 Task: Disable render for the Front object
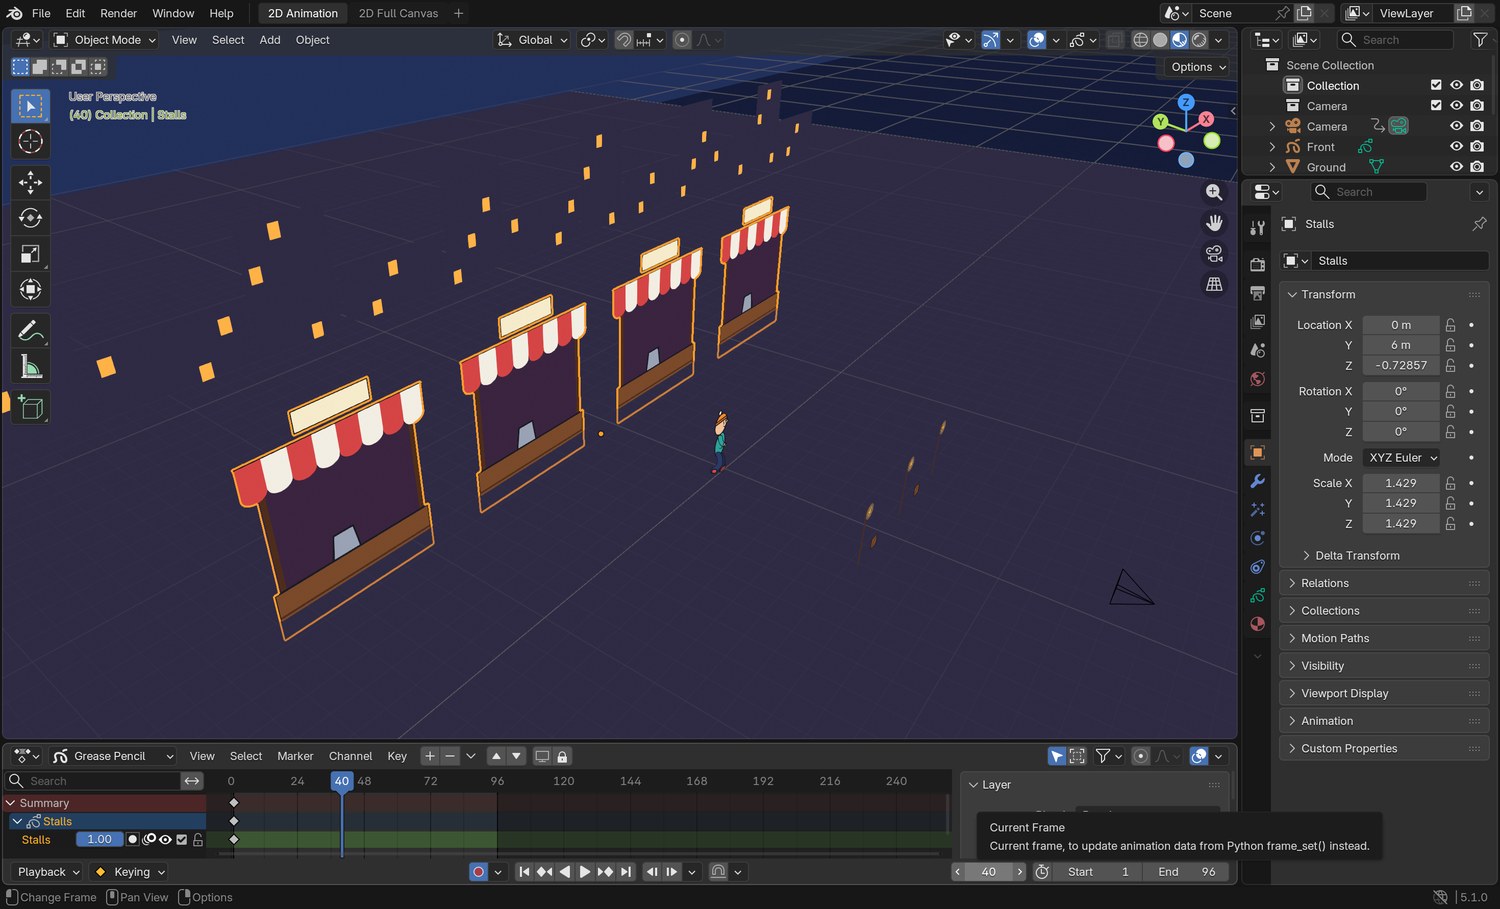(1477, 146)
